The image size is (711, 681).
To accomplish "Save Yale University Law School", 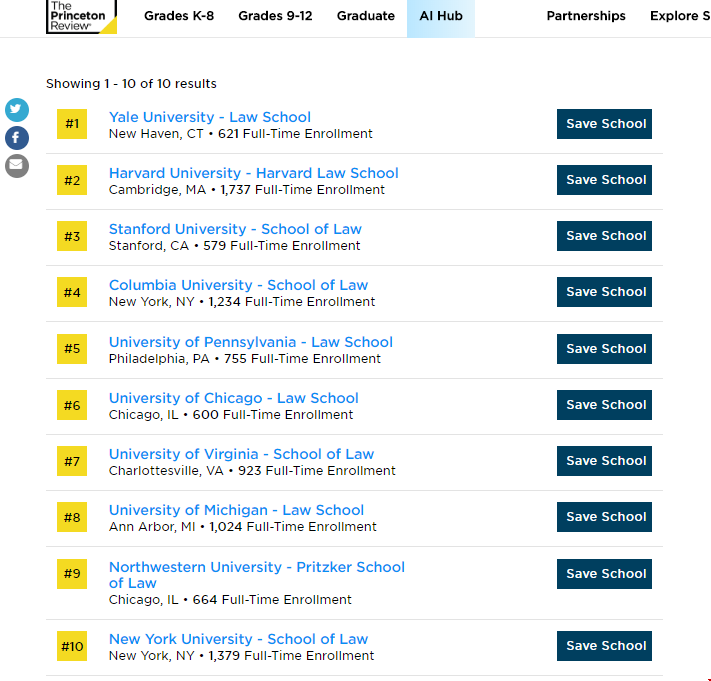I will (604, 124).
